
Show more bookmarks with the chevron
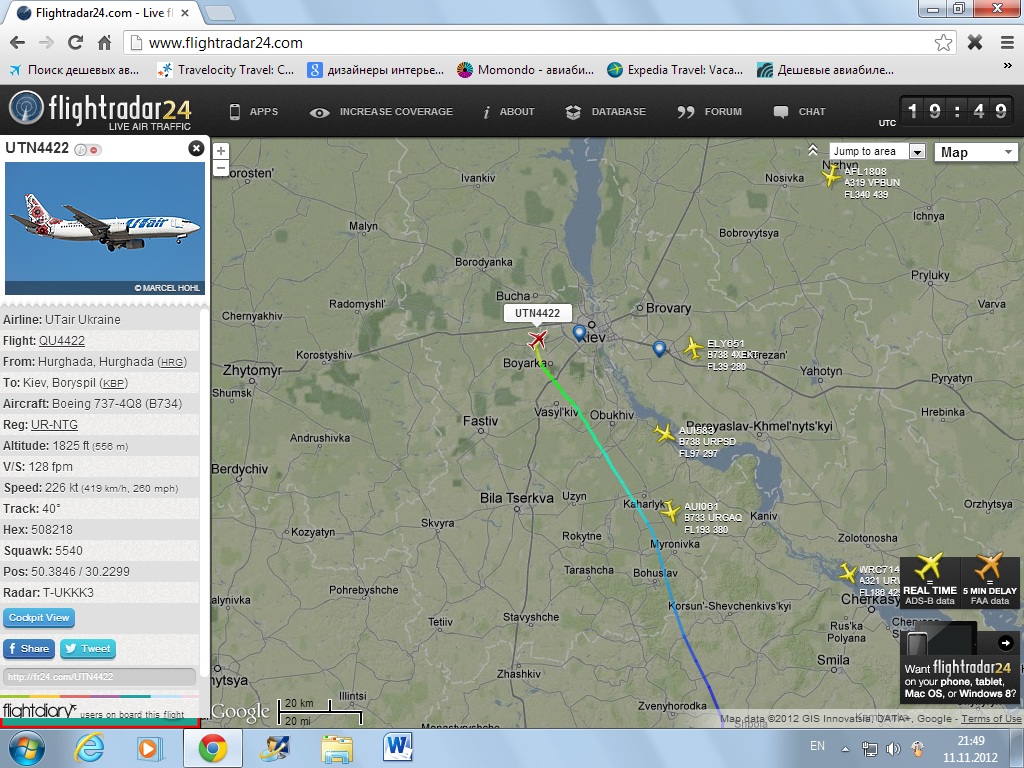[1007, 66]
